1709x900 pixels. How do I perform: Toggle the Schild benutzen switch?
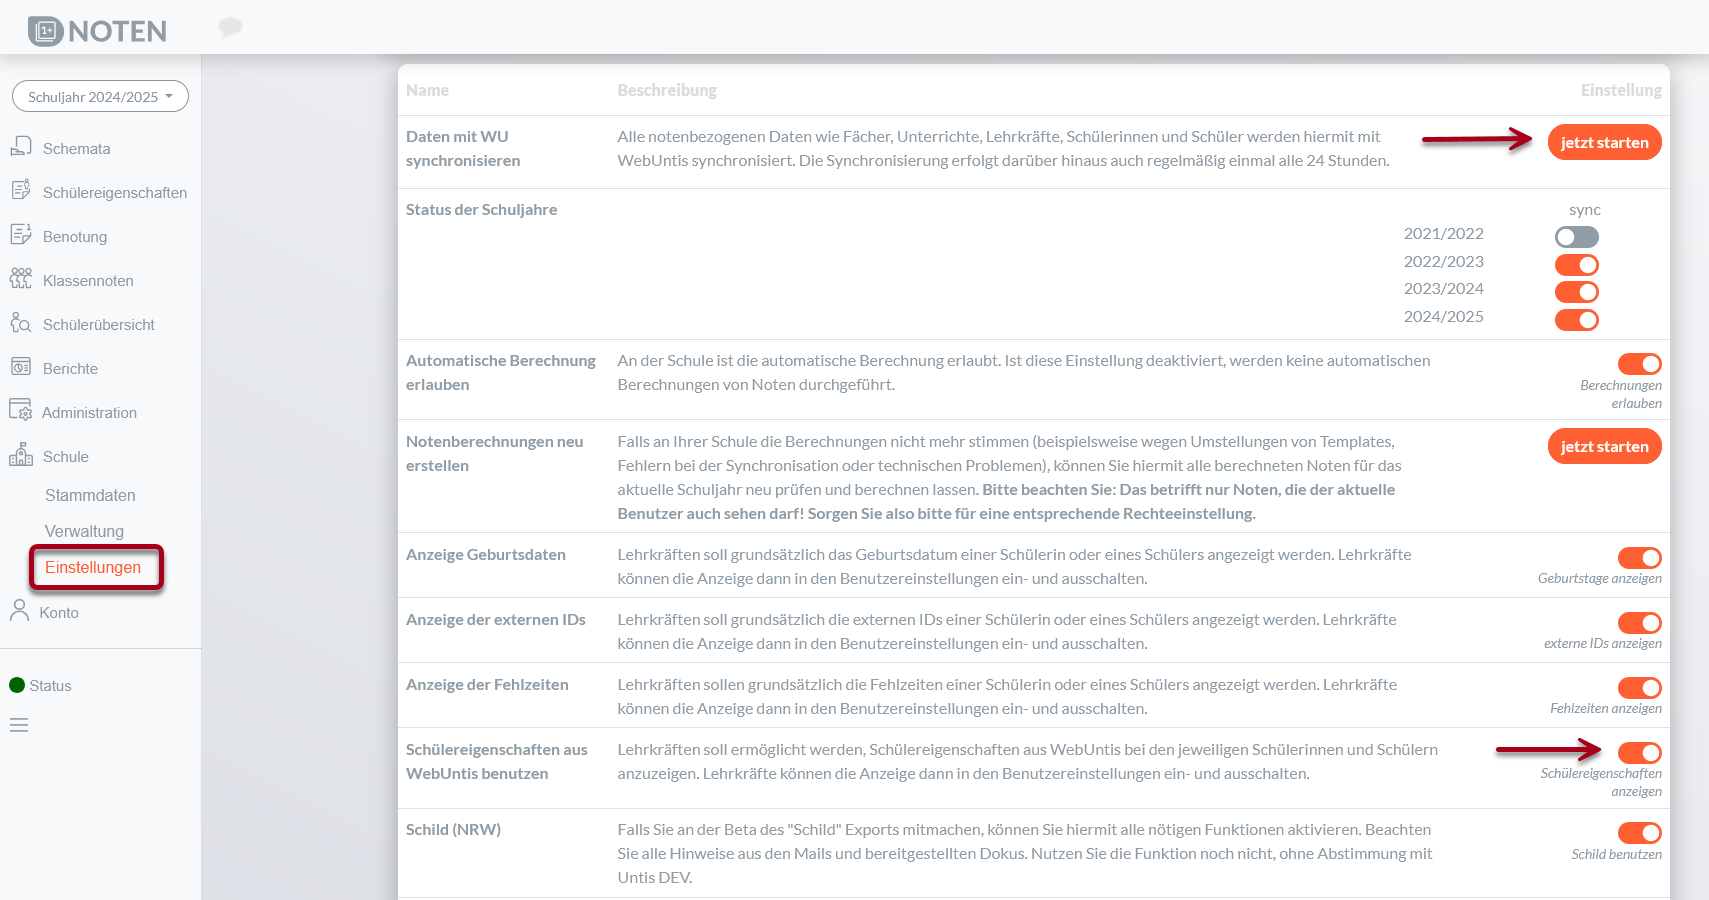(x=1639, y=833)
